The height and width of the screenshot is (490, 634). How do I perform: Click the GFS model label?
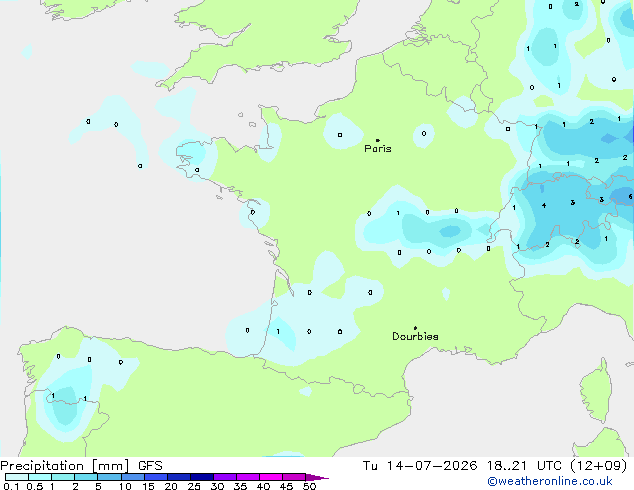(150, 466)
